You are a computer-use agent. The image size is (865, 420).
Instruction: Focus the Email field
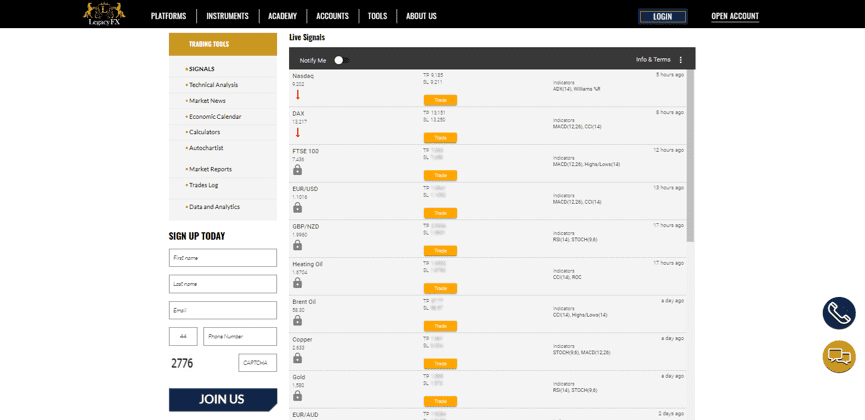(223, 310)
